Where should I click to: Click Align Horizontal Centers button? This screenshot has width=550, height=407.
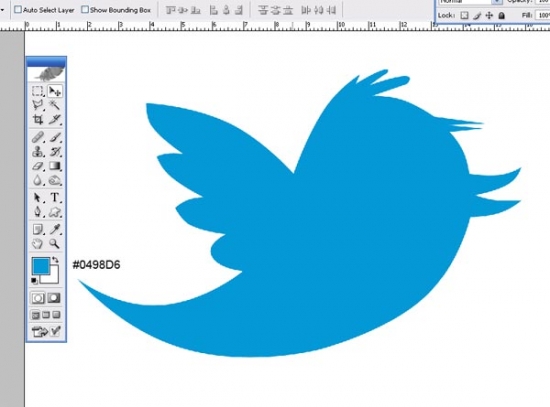(226, 11)
